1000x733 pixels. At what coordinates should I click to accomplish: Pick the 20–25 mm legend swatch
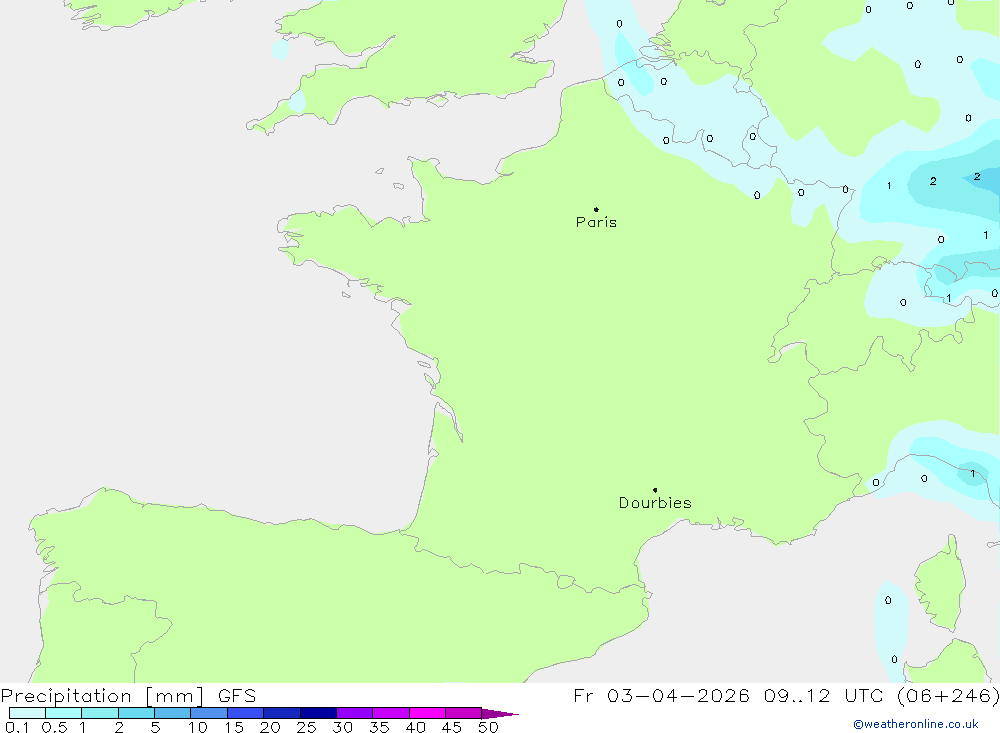click(x=282, y=713)
